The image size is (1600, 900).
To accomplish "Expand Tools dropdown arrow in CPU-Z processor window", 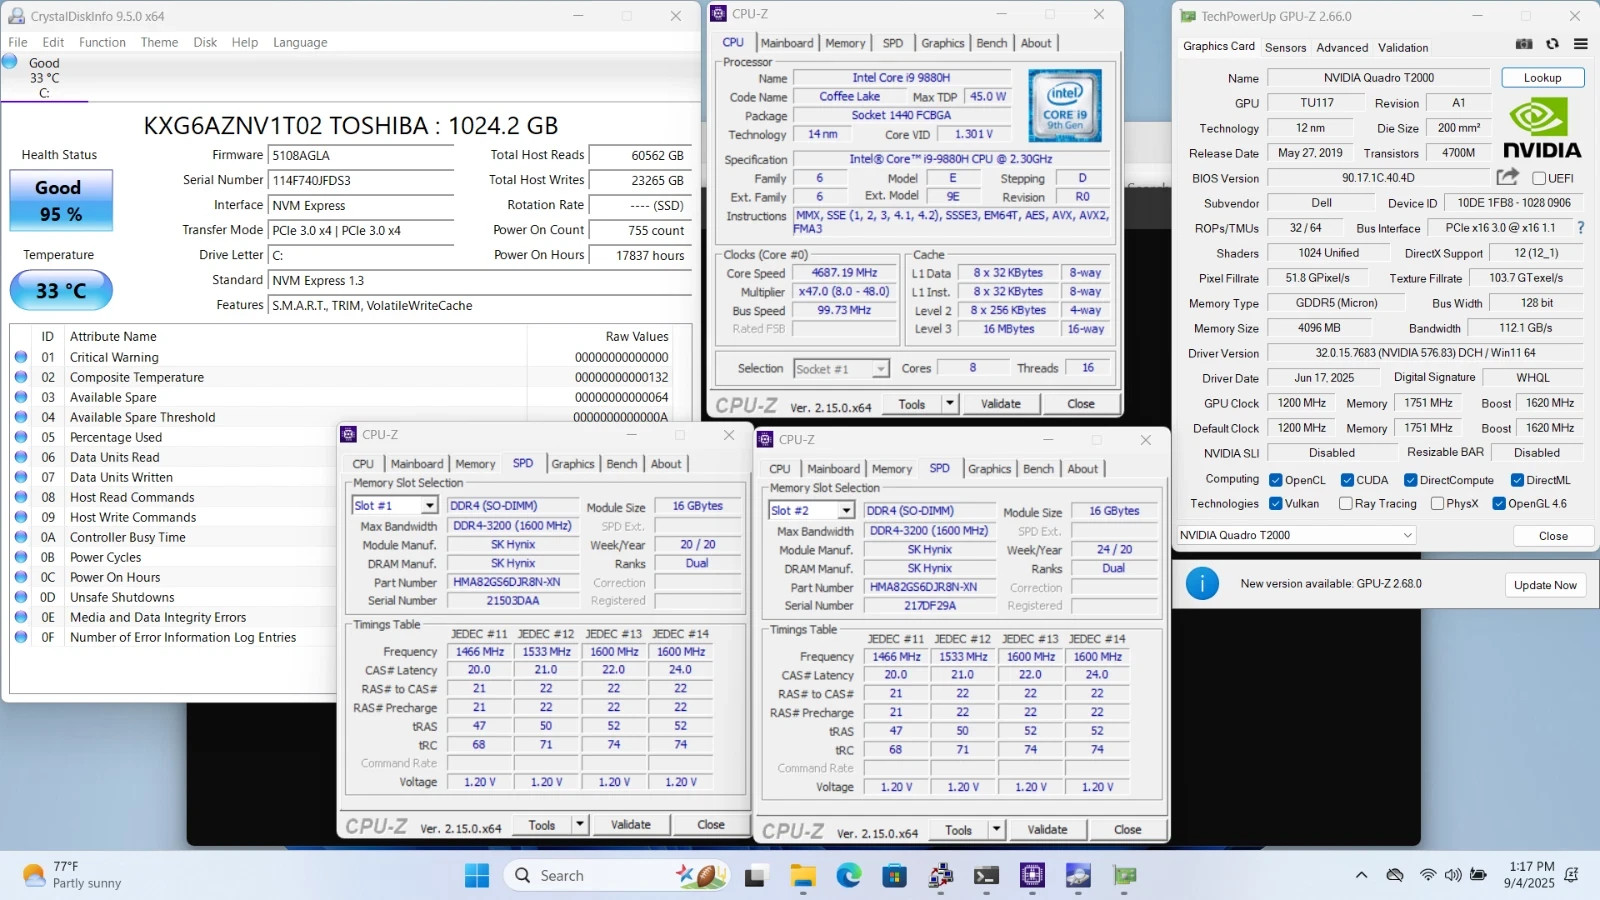I will (949, 404).
